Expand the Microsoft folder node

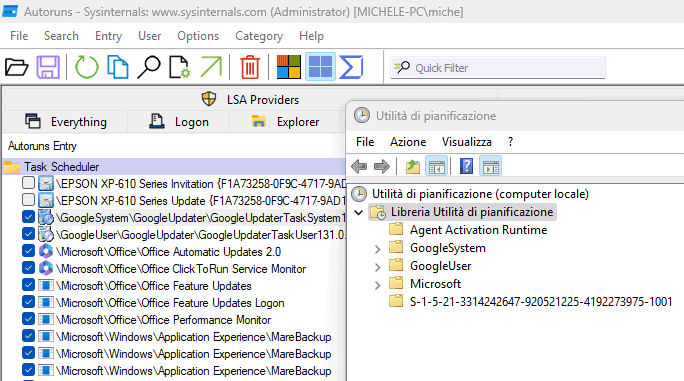[x=378, y=285]
